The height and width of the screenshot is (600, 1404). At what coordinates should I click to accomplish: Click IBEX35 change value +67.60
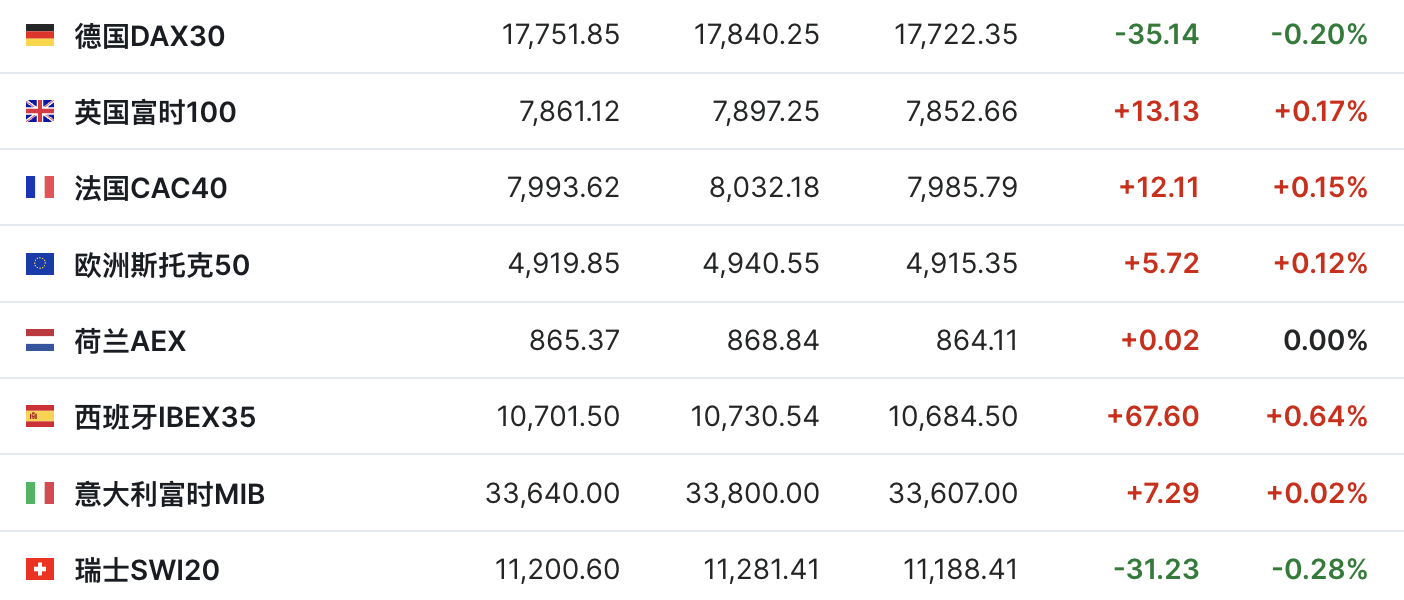pos(1152,416)
